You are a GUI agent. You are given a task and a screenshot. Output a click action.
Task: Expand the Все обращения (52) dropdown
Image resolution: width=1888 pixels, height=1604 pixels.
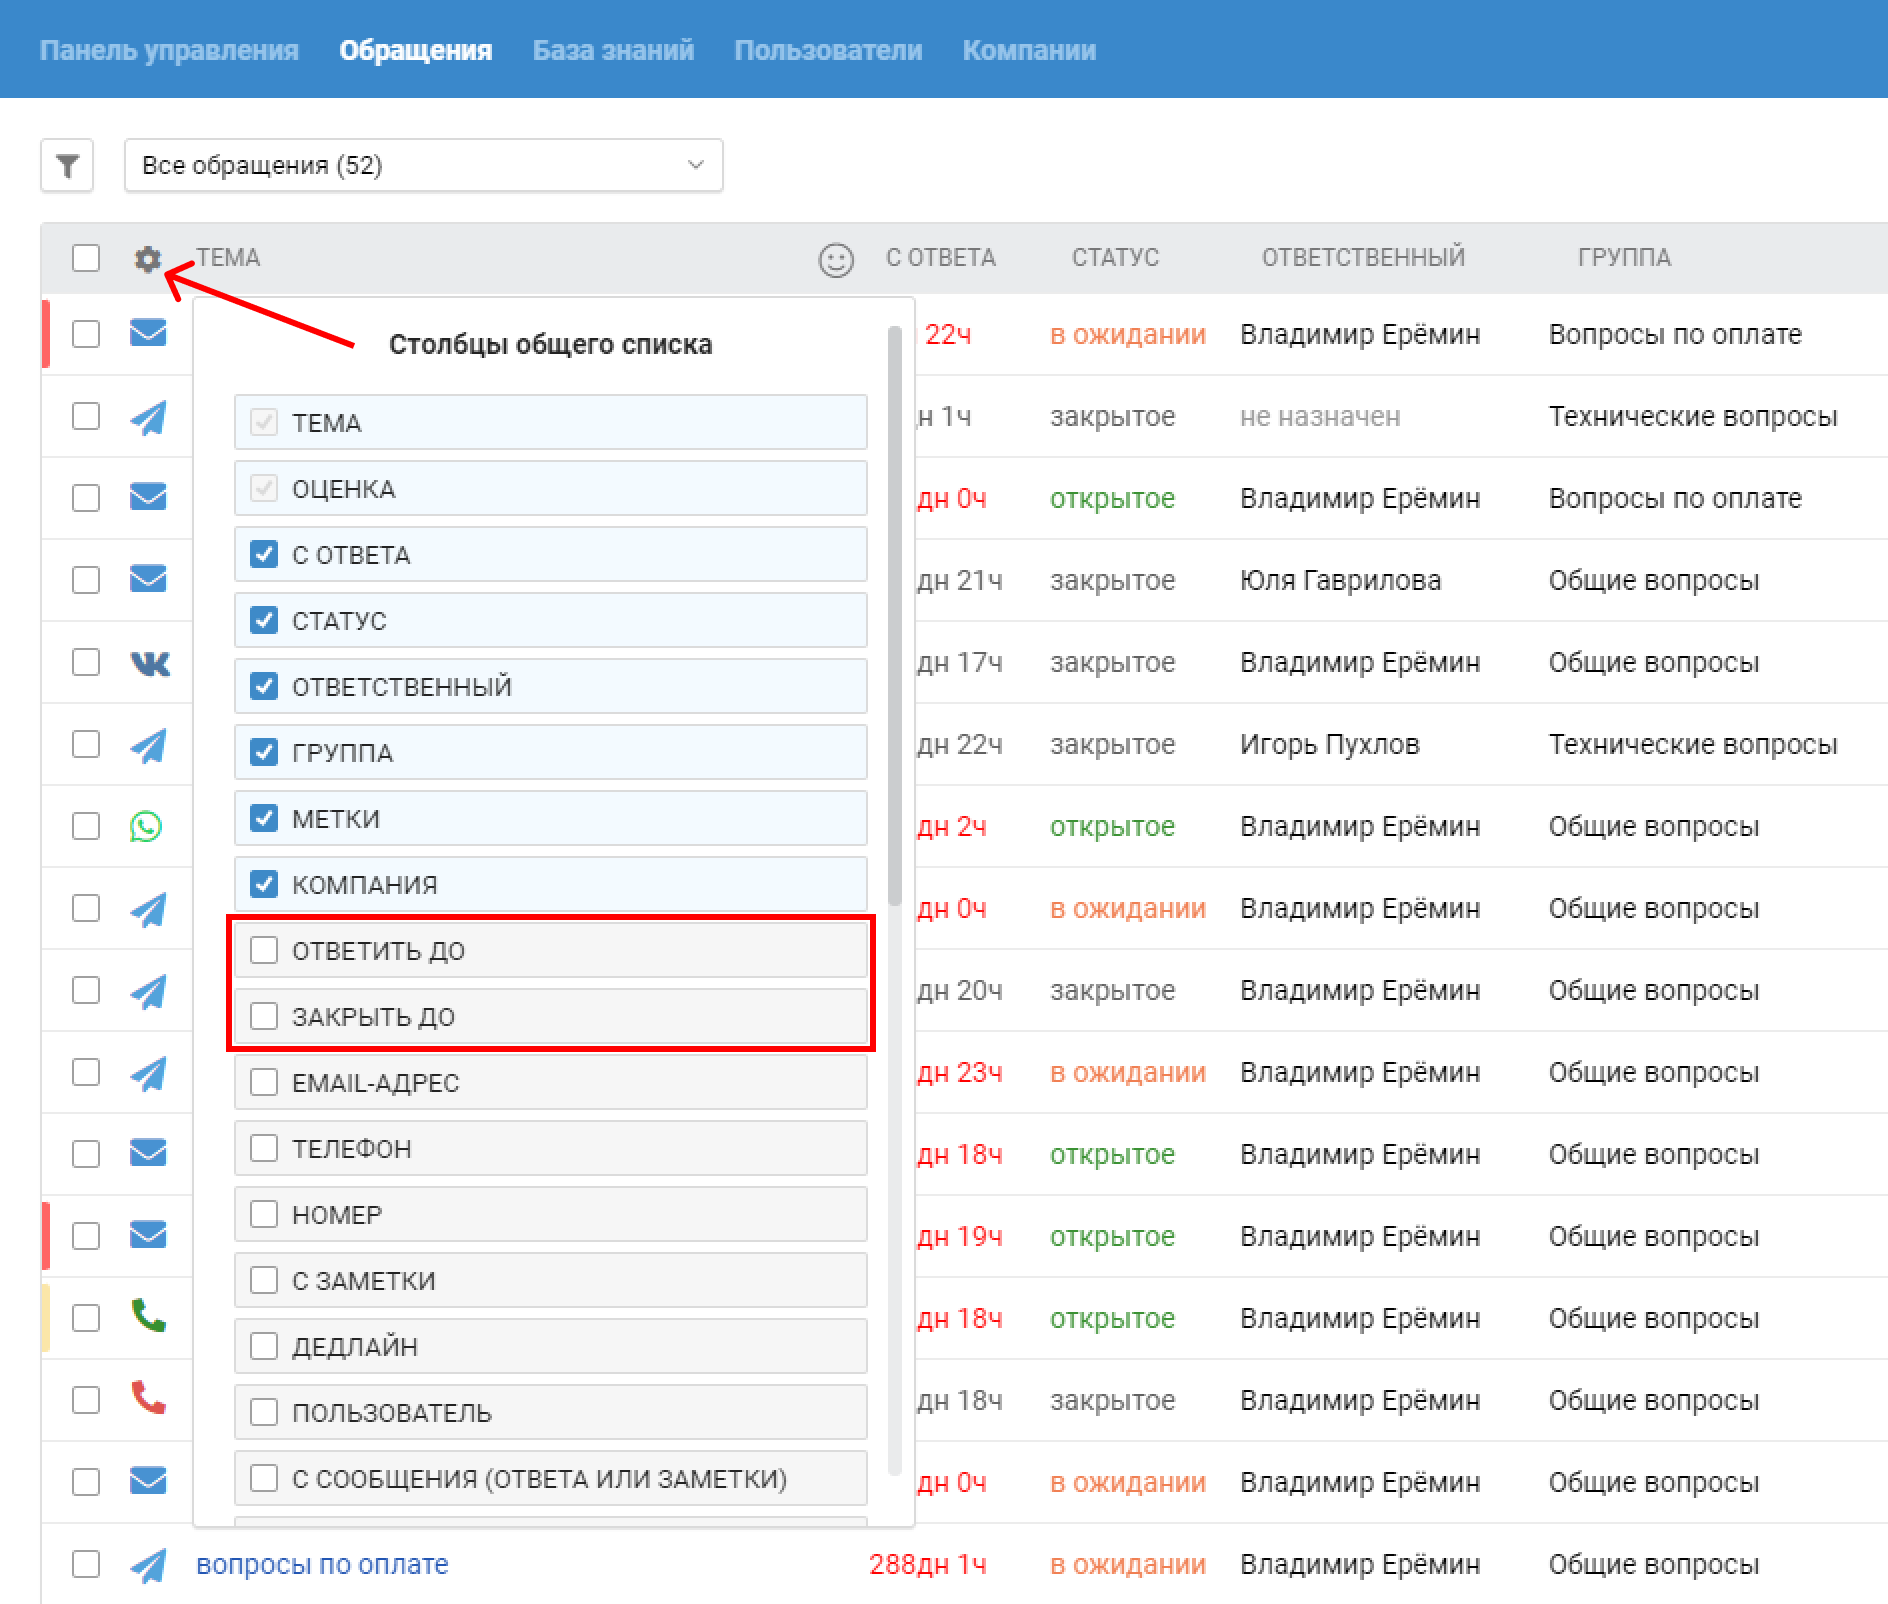[x=423, y=165]
